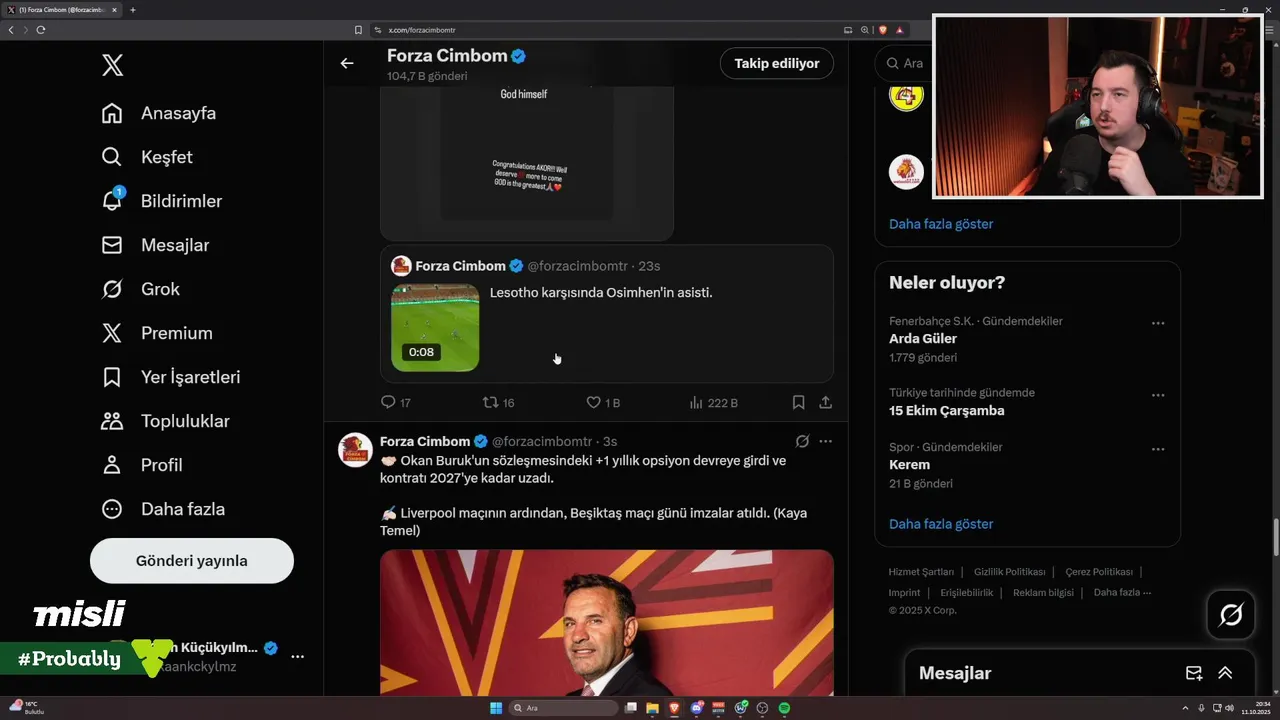Expand the Daha fazla sidebar menu

click(x=163, y=509)
